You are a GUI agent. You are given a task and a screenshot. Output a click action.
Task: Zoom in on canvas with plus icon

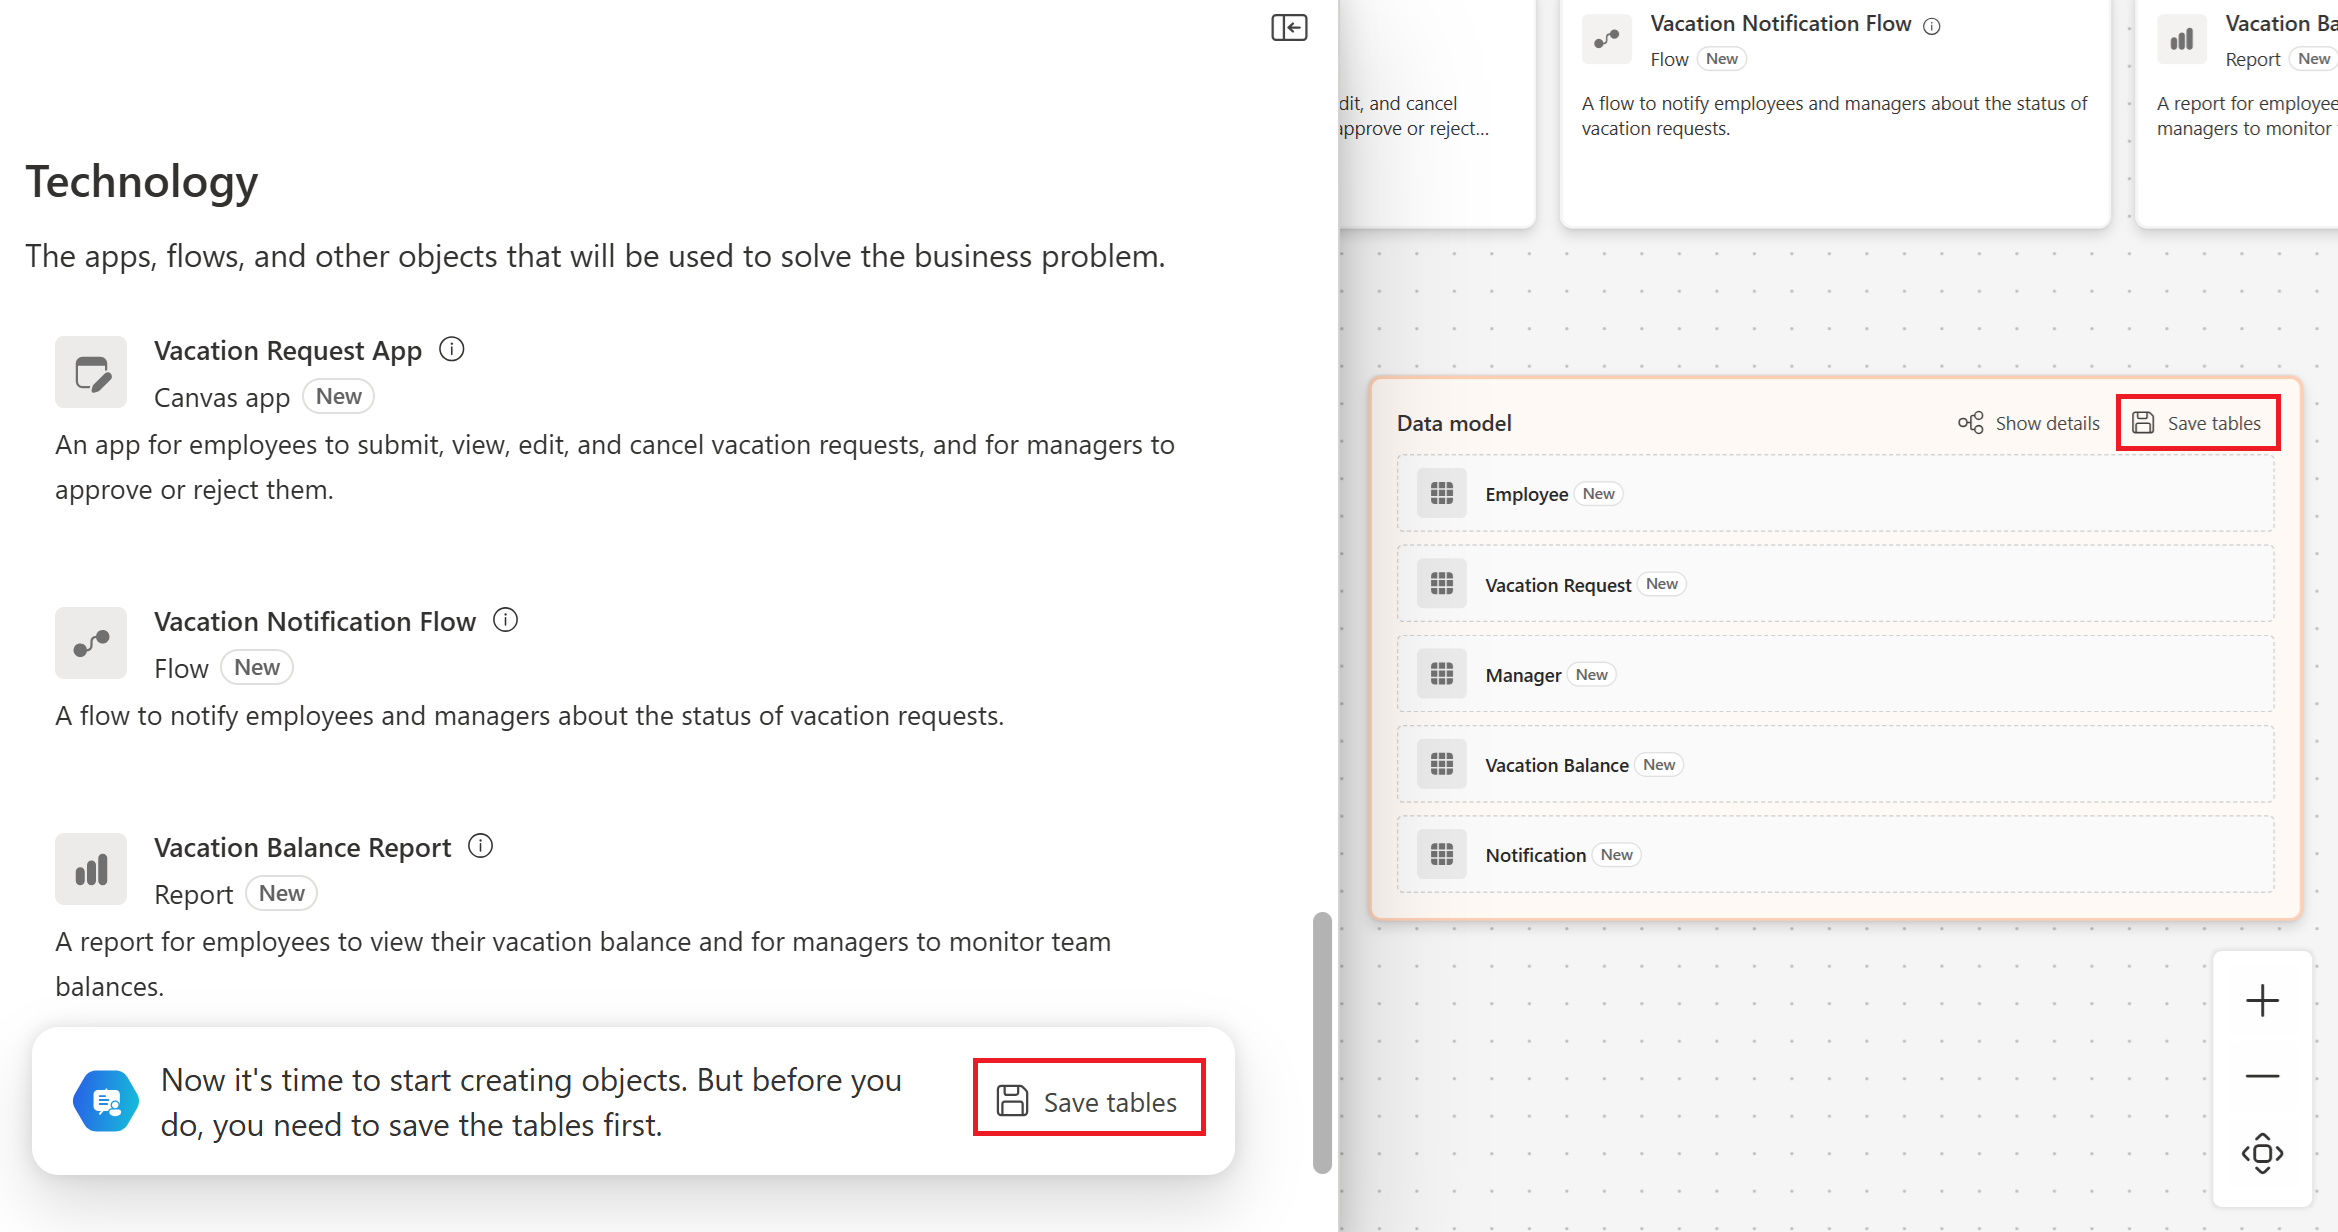[2262, 1000]
